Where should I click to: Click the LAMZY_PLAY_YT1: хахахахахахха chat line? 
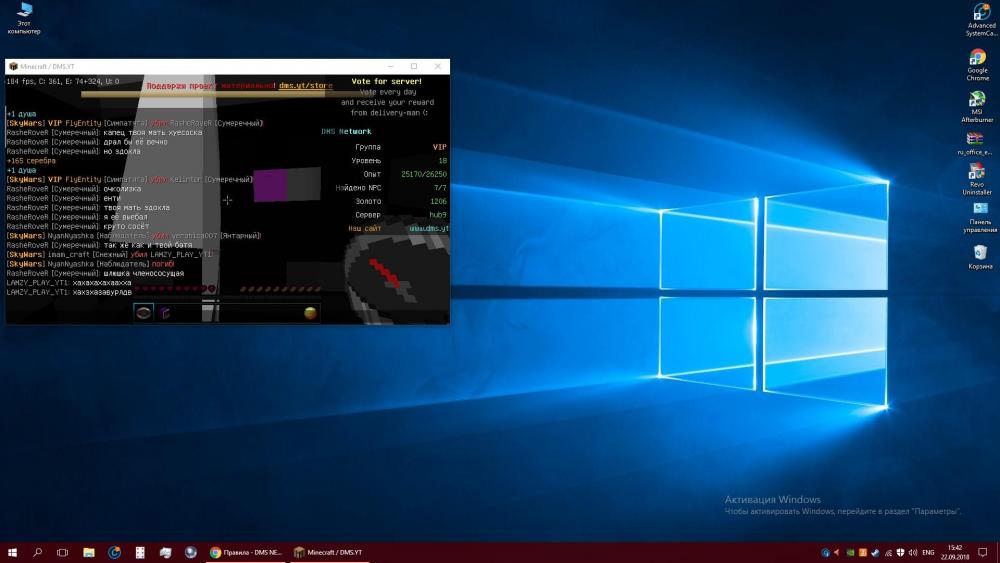point(69,282)
